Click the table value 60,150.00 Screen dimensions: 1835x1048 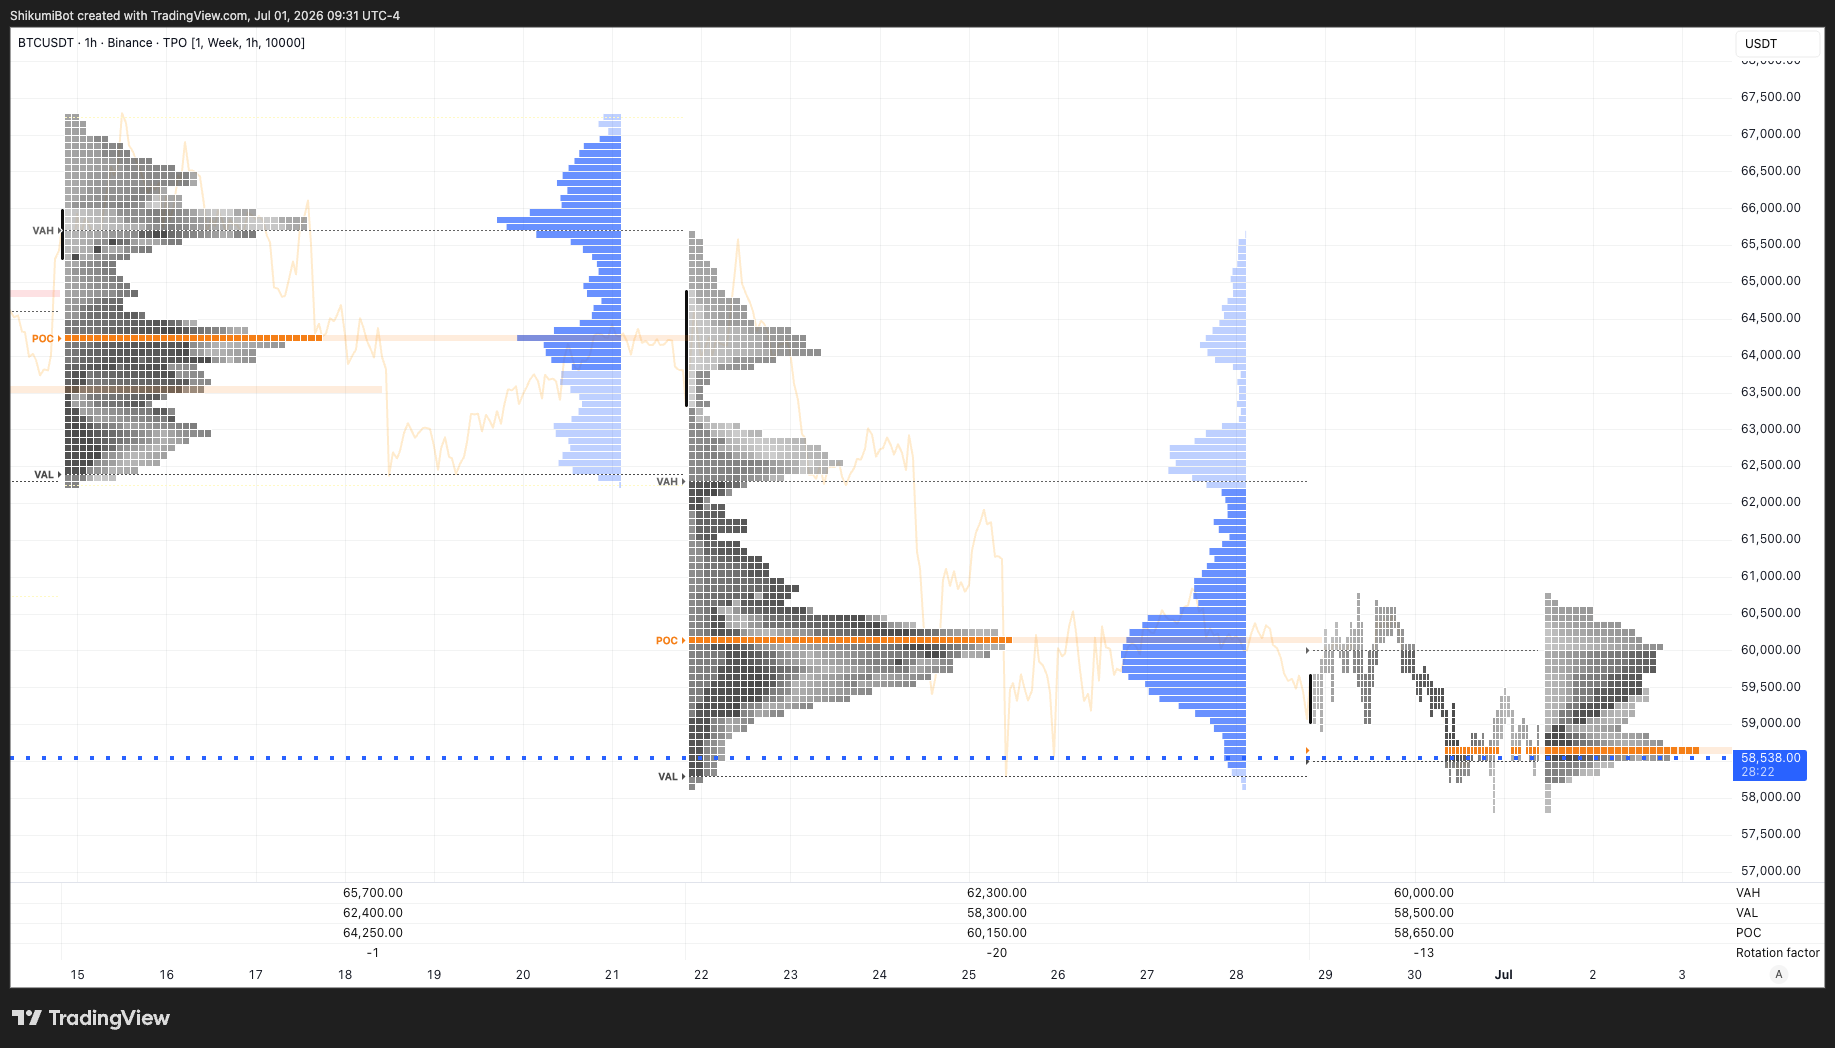(x=997, y=933)
